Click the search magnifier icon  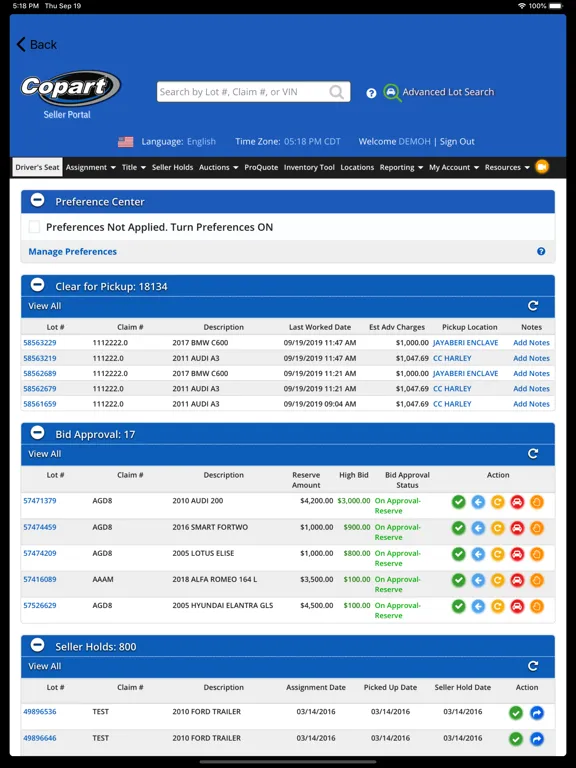[x=336, y=92]
